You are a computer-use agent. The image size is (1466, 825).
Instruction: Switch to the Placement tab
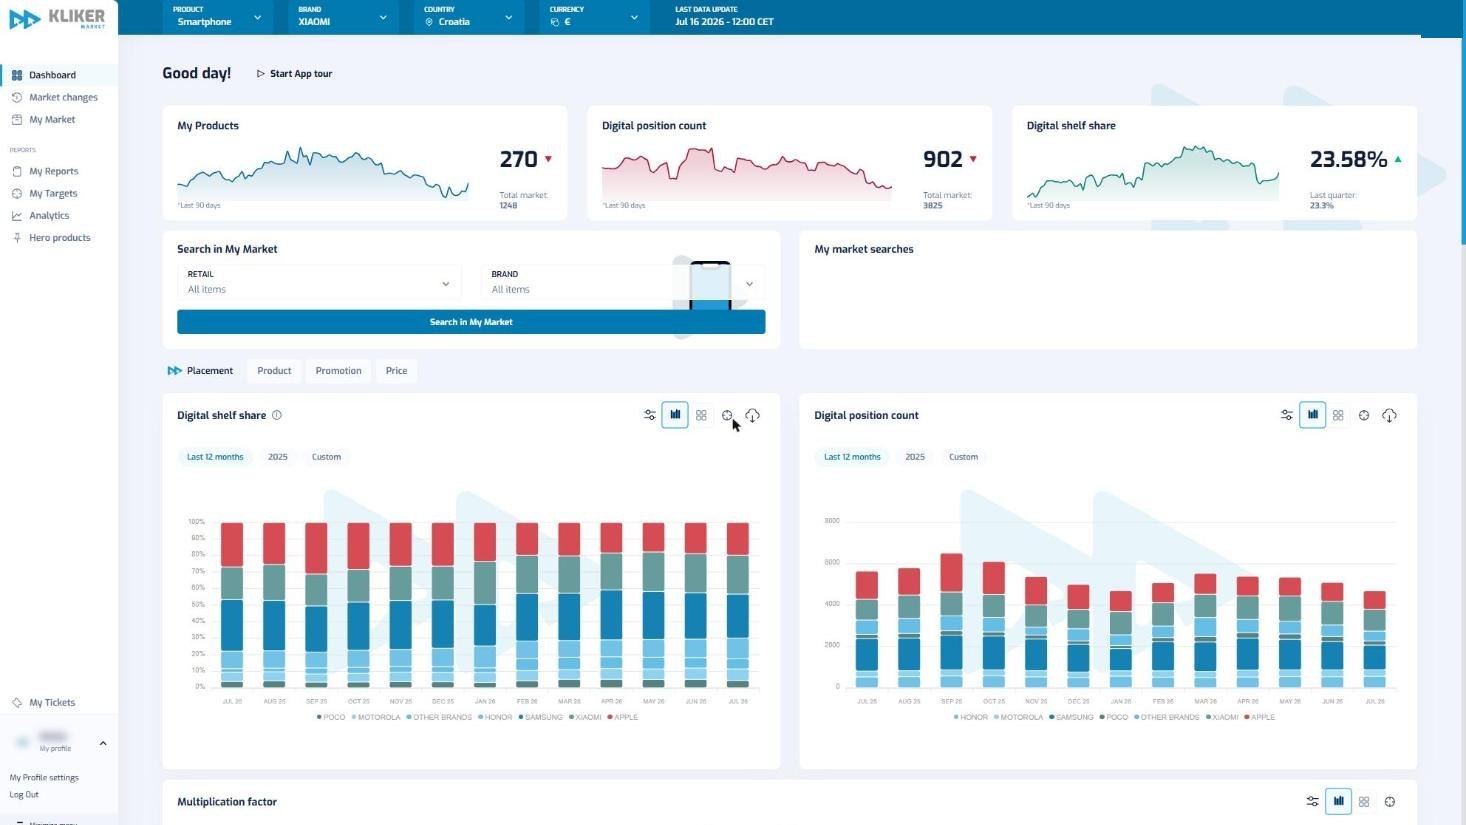pos(201,371)
